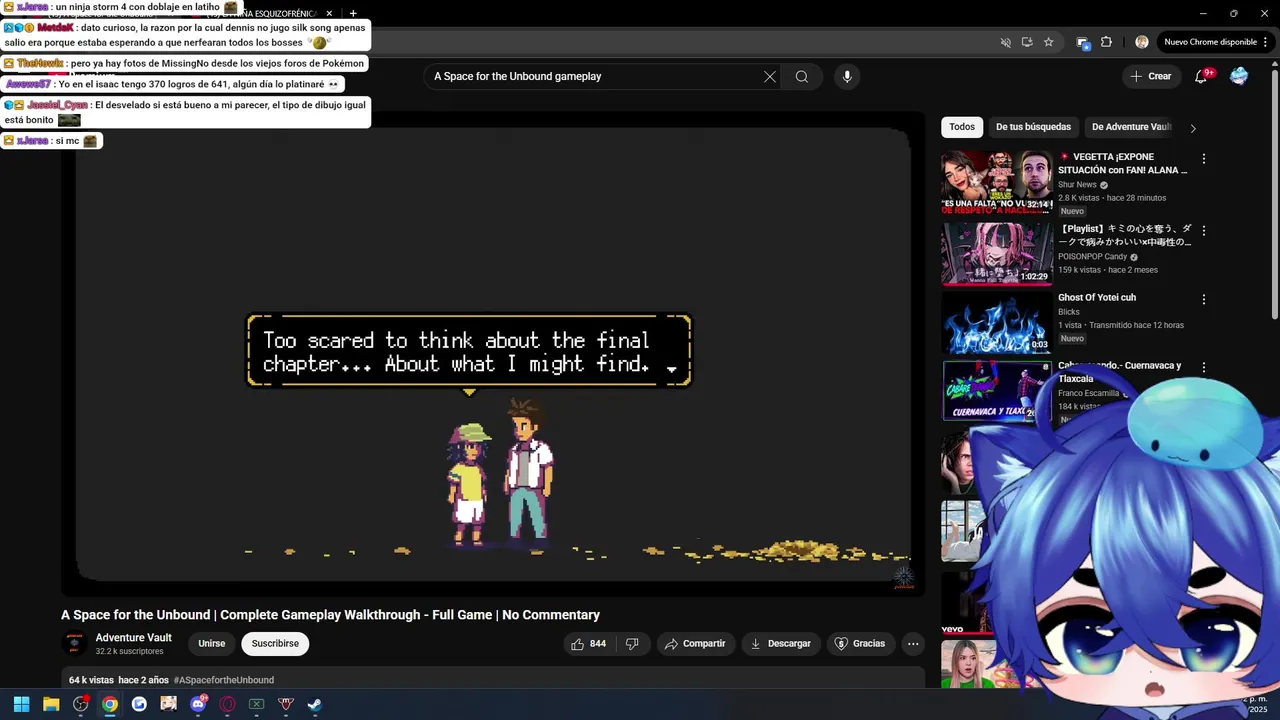The height and width of the screenshot is (720, 1280).
Task: Open the more actions three-dot menu
Action: tap(913, 644)
